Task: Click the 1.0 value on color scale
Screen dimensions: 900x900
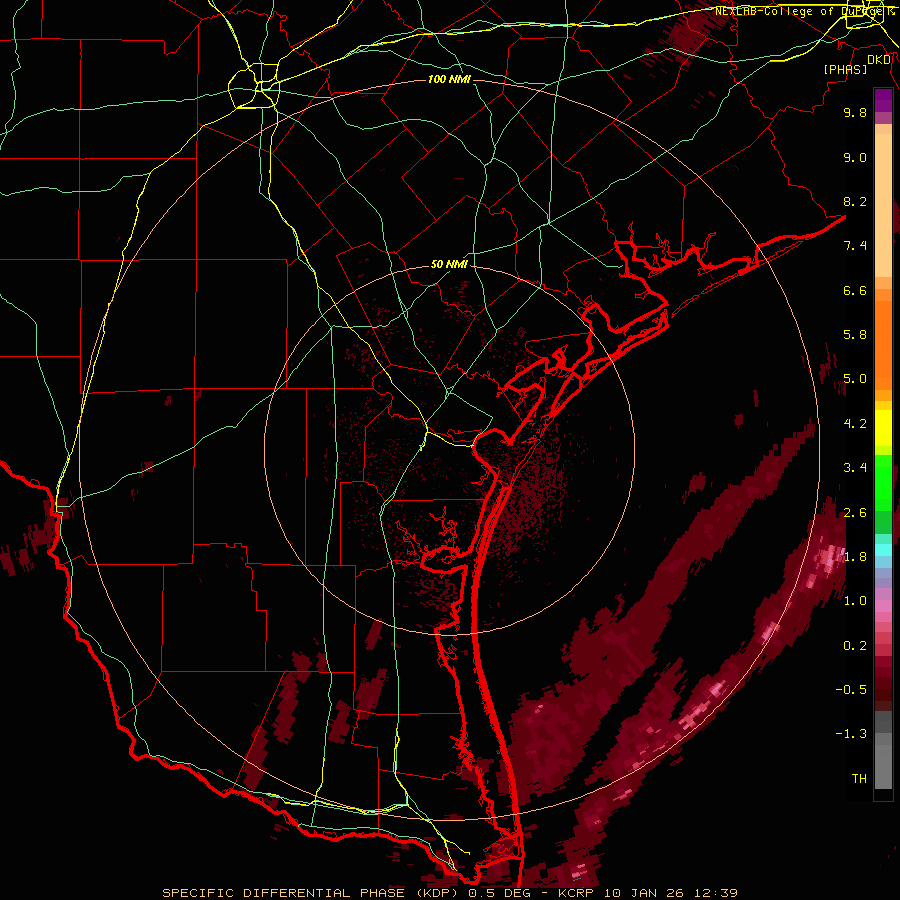Action: tap(855, 601)
